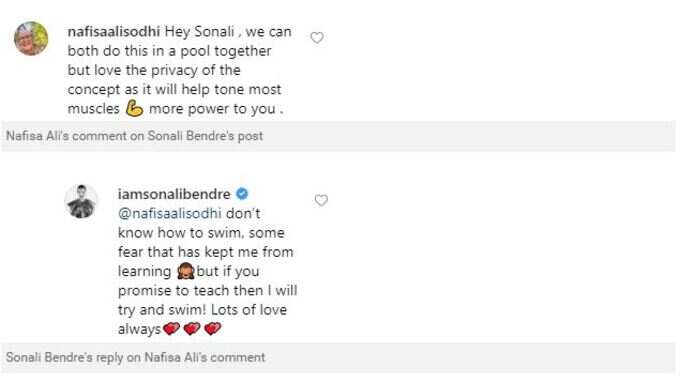680x382 pixels.
Task: Click the middle red heart emoji
Action: 192,329
